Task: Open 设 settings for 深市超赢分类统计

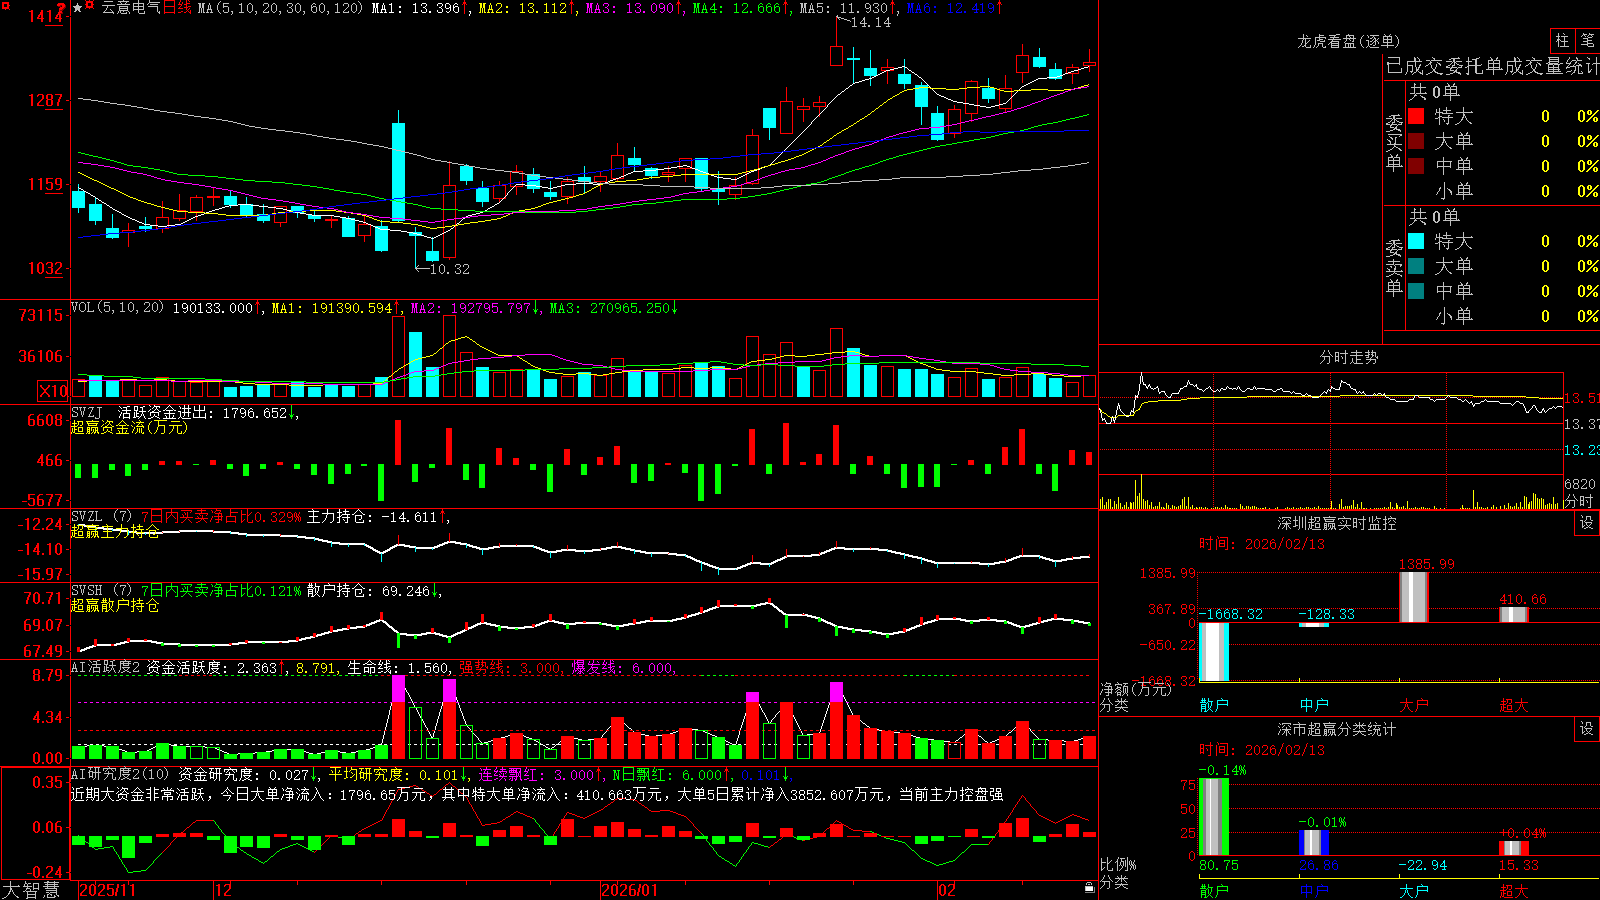Action: (x=1587, y=729)
